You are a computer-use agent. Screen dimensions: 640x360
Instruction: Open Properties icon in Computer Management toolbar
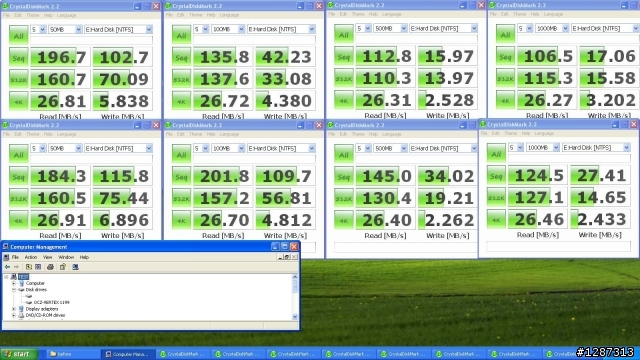tap(63, 267)
